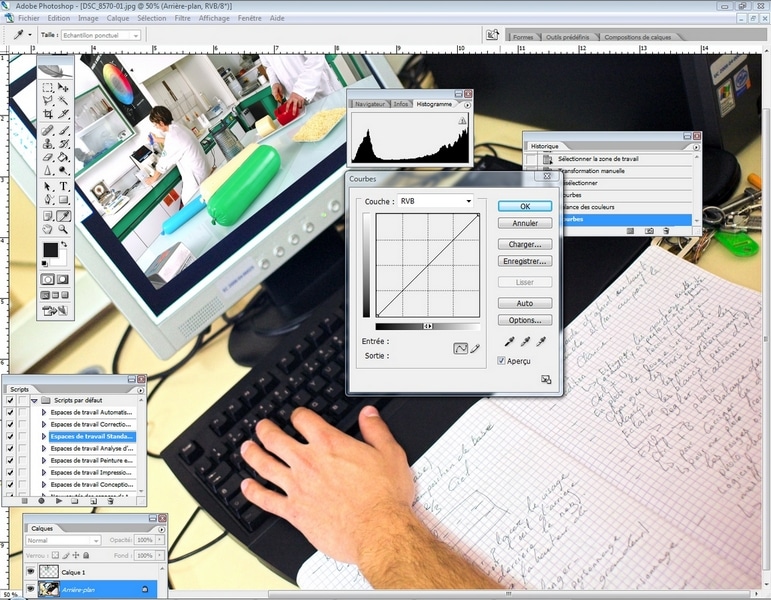
Task: Open the Couche channel dropdown
Action: pyautogui.click(x=434, y=201)
